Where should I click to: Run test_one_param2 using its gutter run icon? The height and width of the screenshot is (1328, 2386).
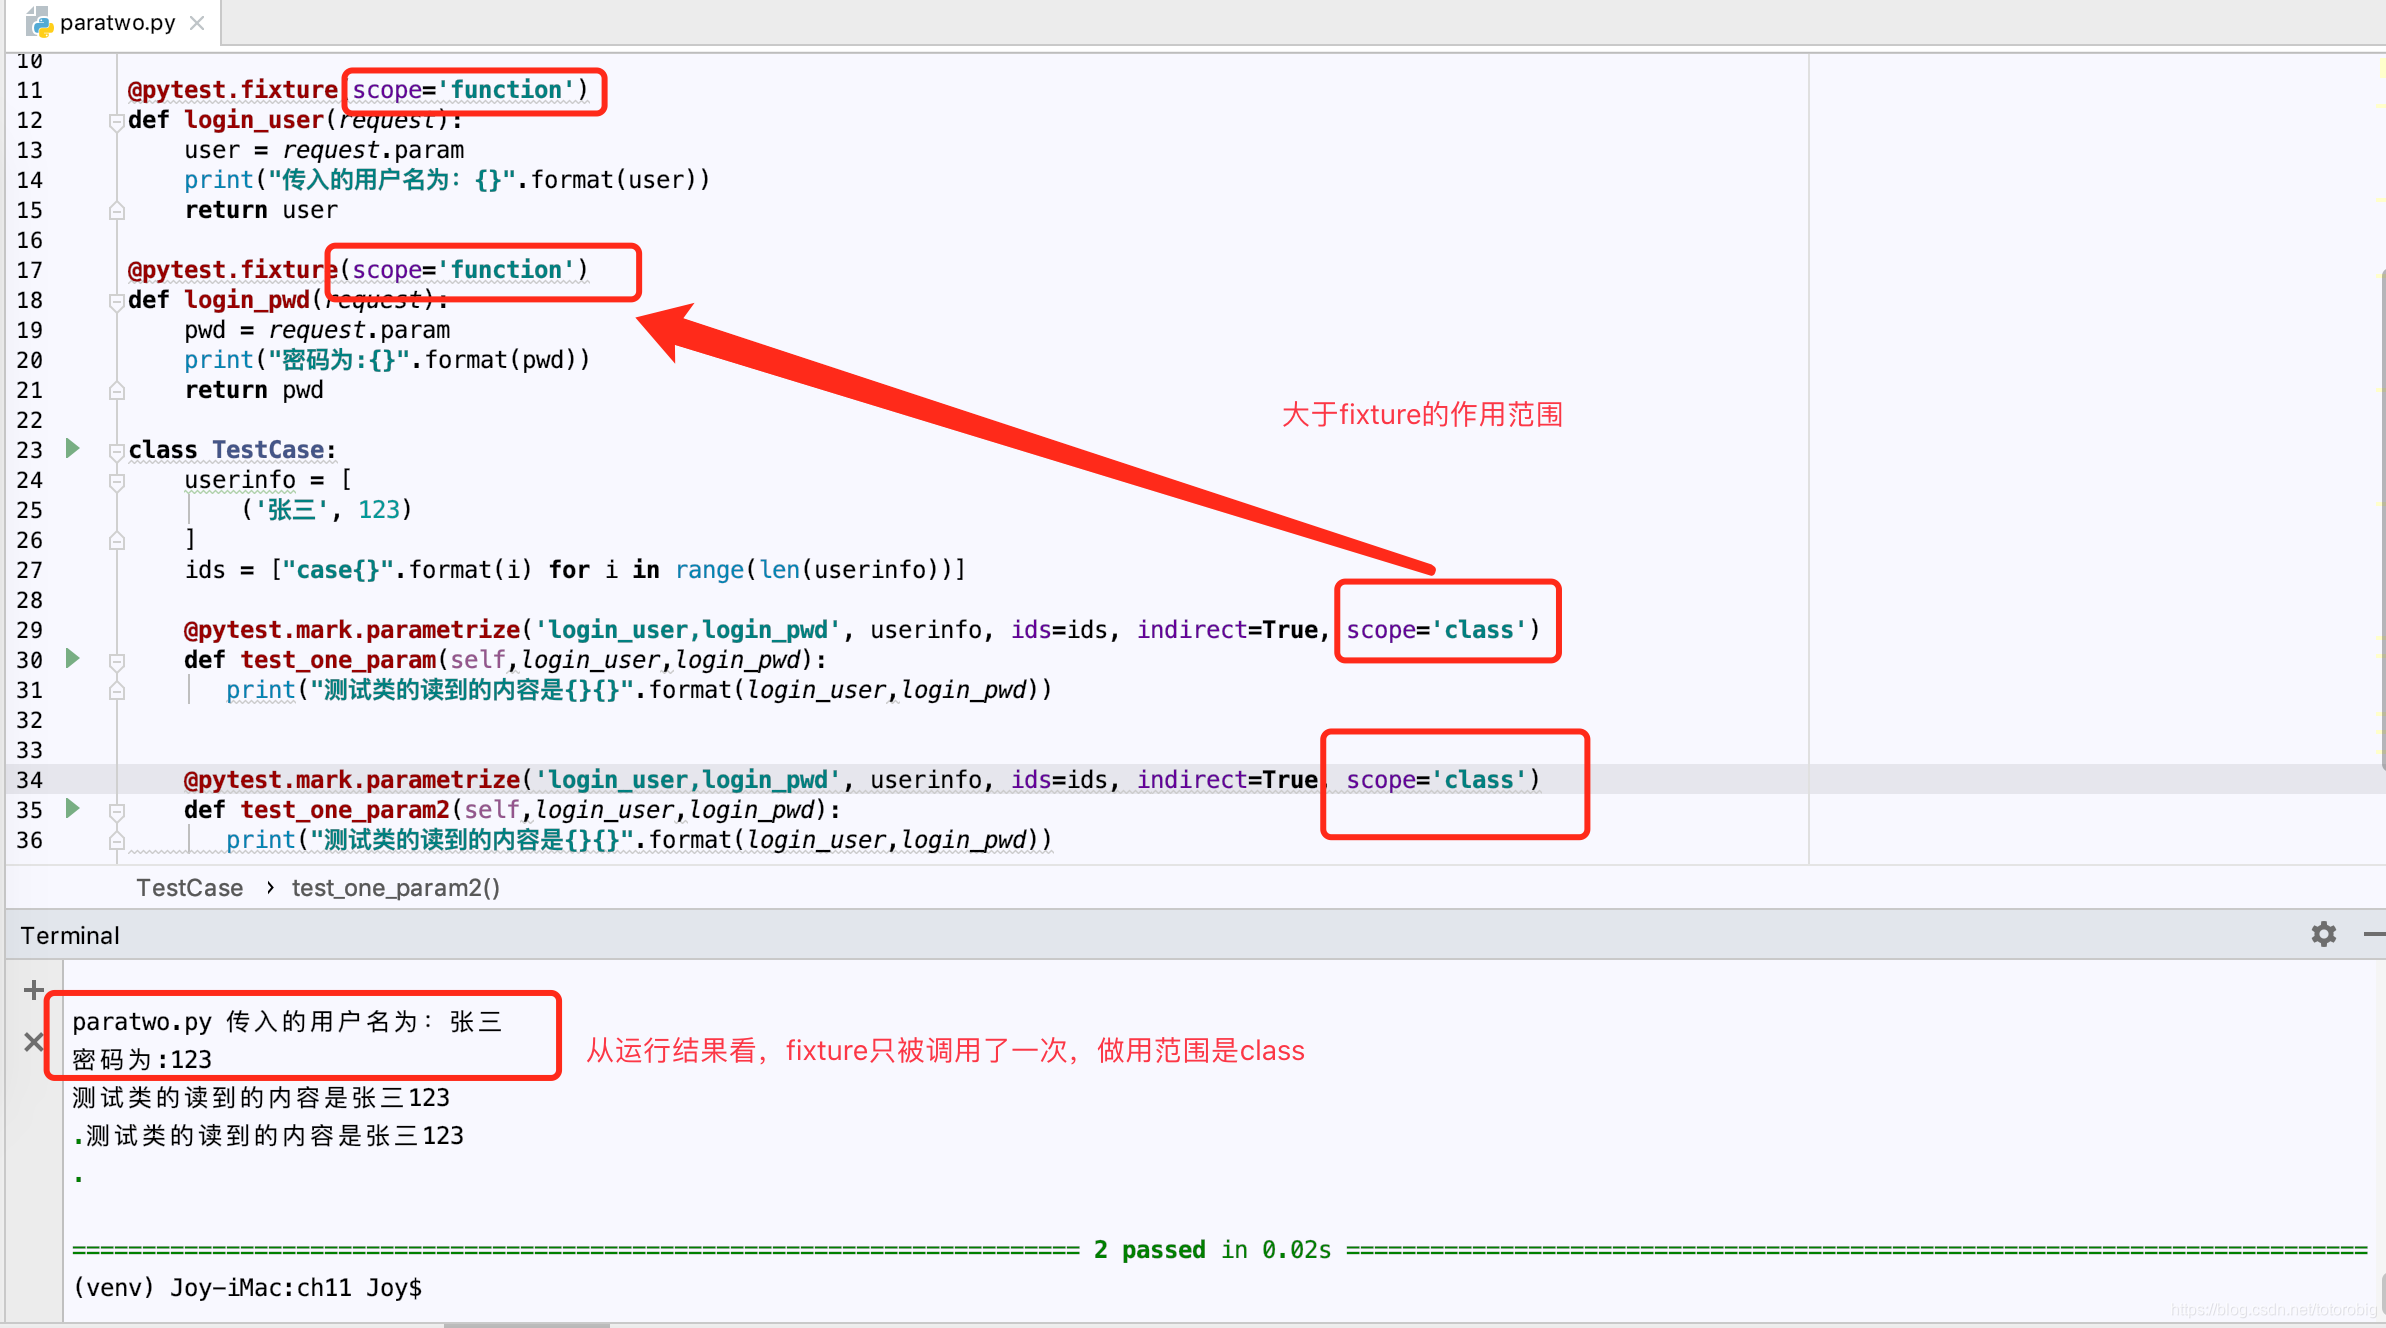[71, 809]
